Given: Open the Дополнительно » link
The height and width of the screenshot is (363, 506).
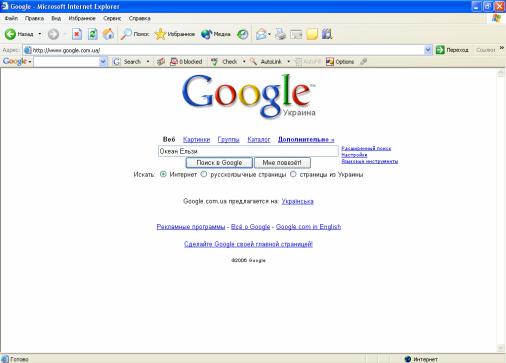Looking at the screenshot, I should coord(306,140).
